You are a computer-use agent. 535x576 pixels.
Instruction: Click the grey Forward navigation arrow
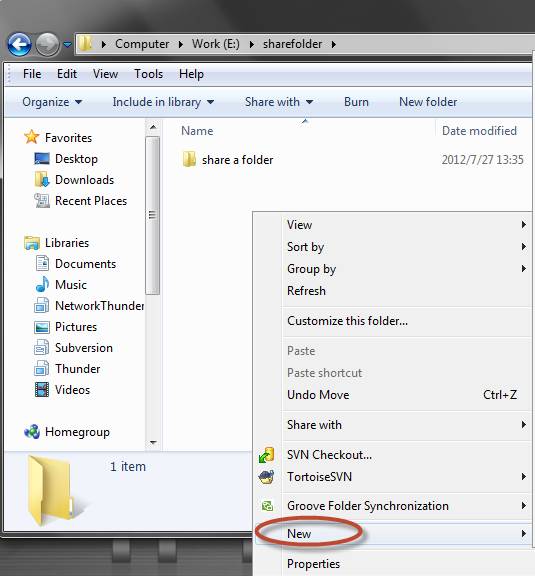tap(47, 44)
